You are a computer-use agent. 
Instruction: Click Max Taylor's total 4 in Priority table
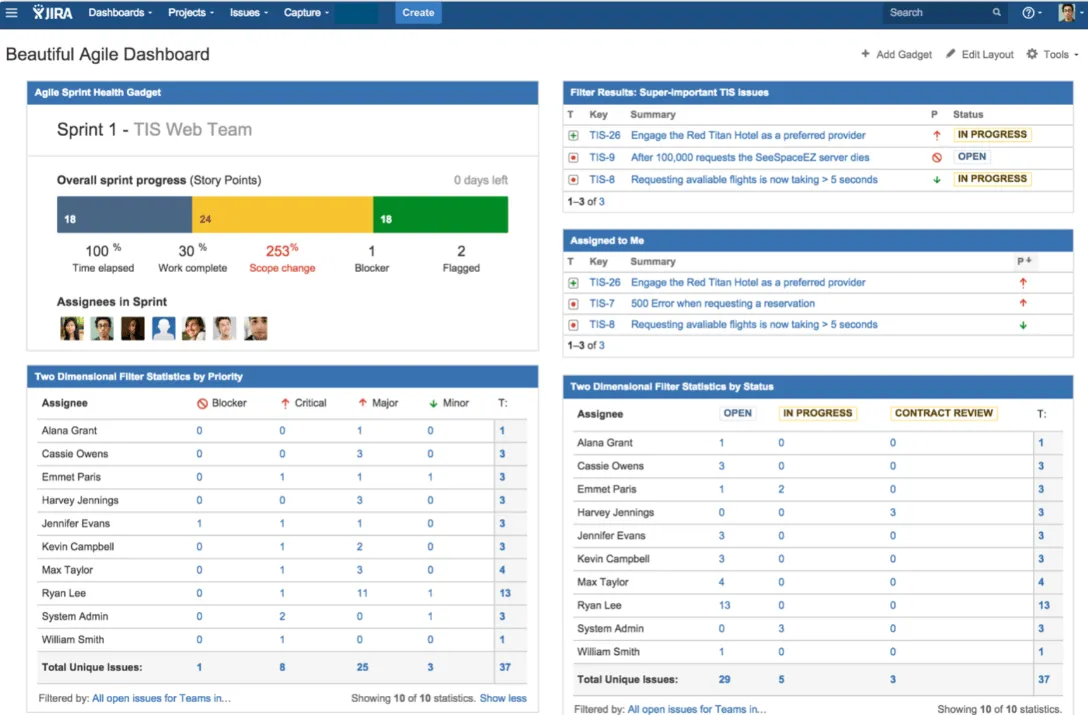(x=502, y=570)
